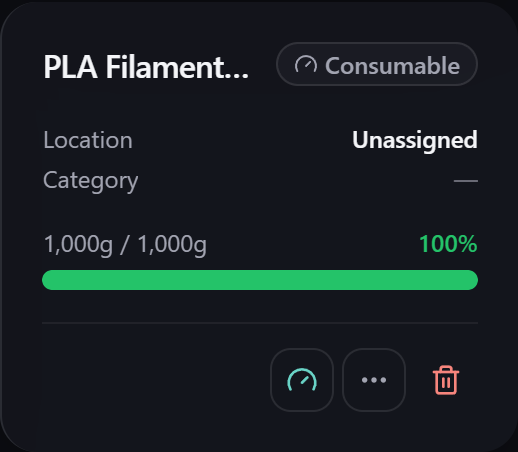Click the divider line above the action buttons

(x=260, y=323)
